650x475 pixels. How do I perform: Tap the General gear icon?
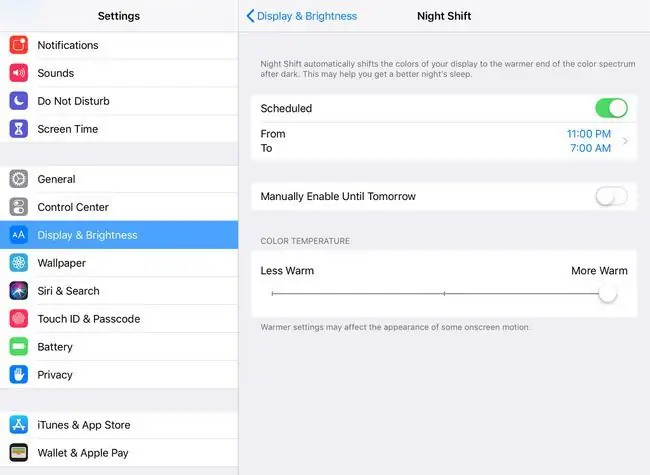[19, 179]
